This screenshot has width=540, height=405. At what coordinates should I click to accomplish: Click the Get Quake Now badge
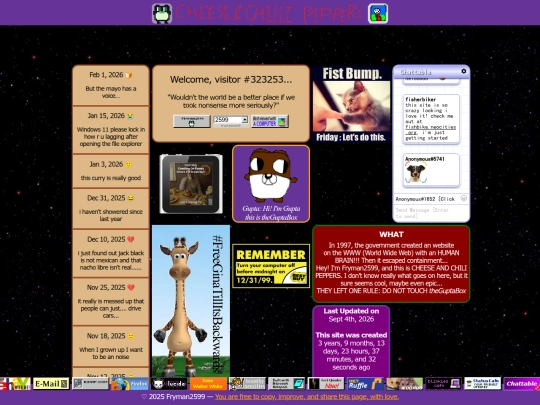coord(326,384)
